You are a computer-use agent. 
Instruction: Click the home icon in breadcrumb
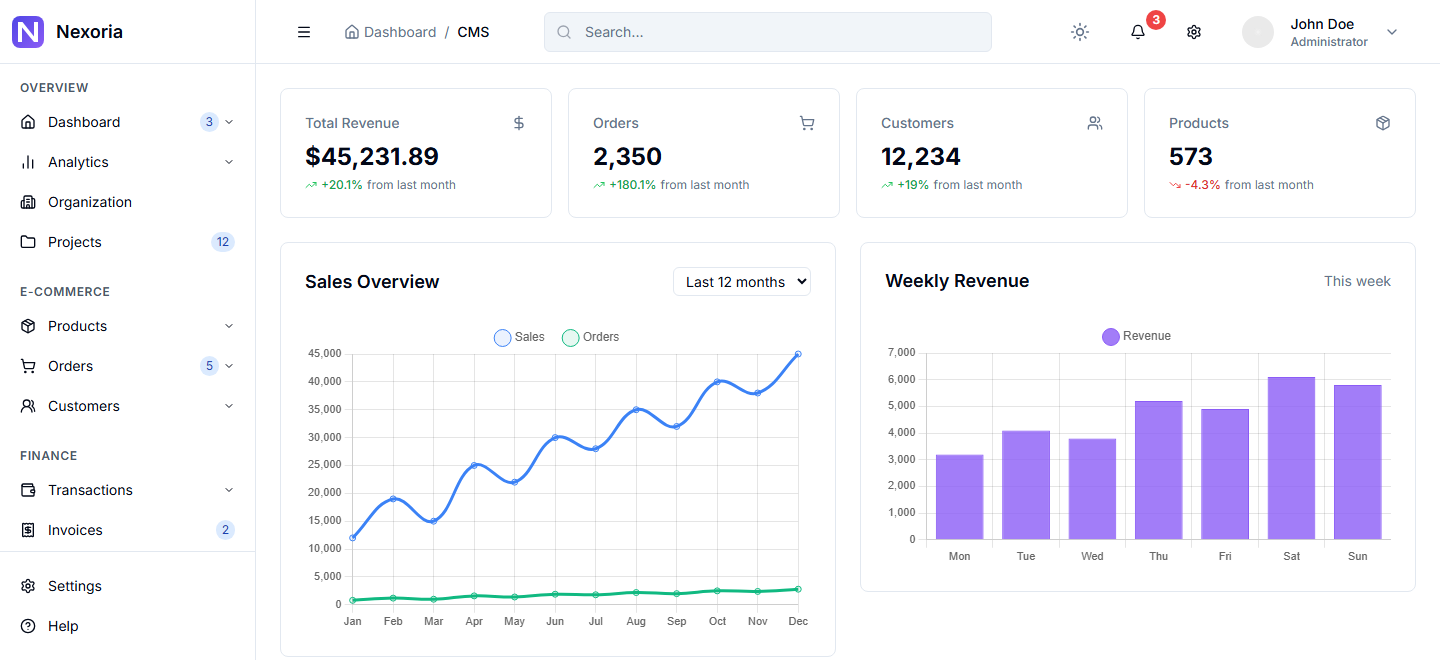351,32
